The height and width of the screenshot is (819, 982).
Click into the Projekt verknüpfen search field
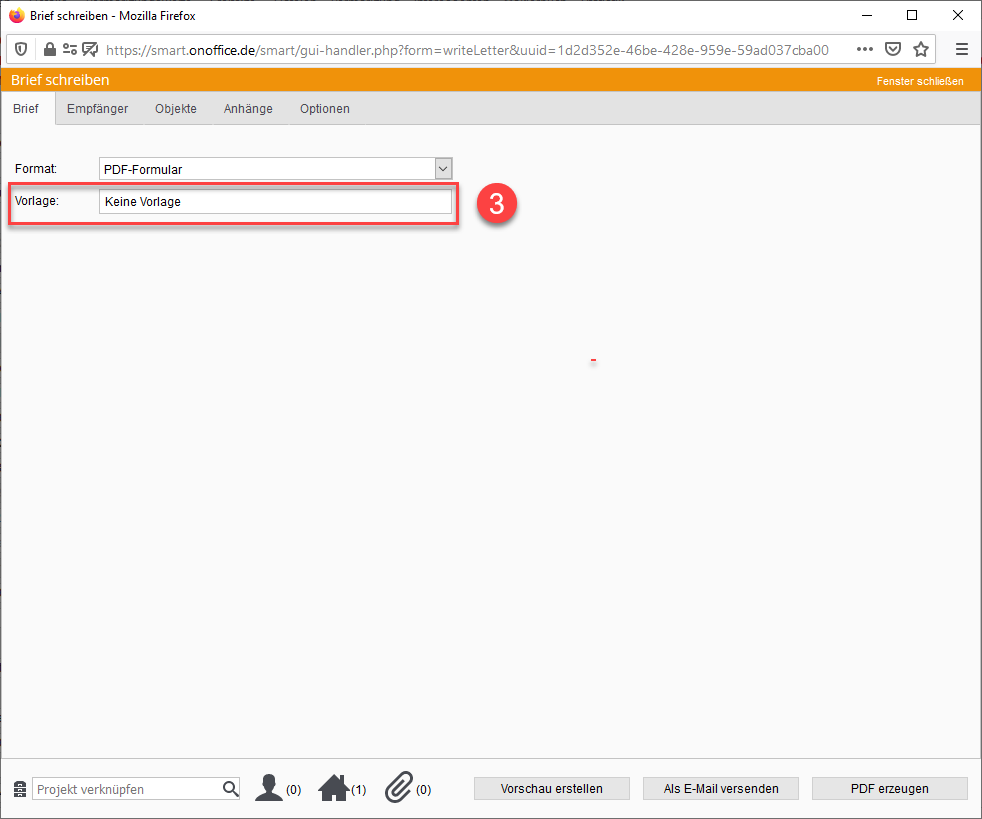point(127,789)
